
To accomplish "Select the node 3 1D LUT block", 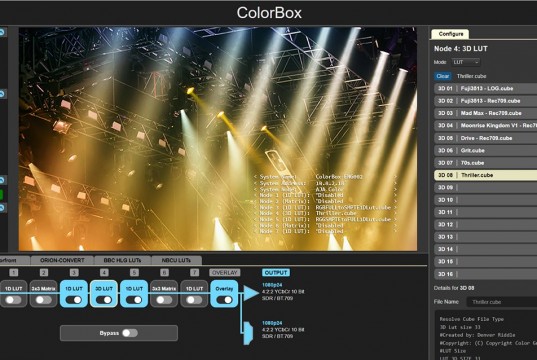I will tap(74, 294).
